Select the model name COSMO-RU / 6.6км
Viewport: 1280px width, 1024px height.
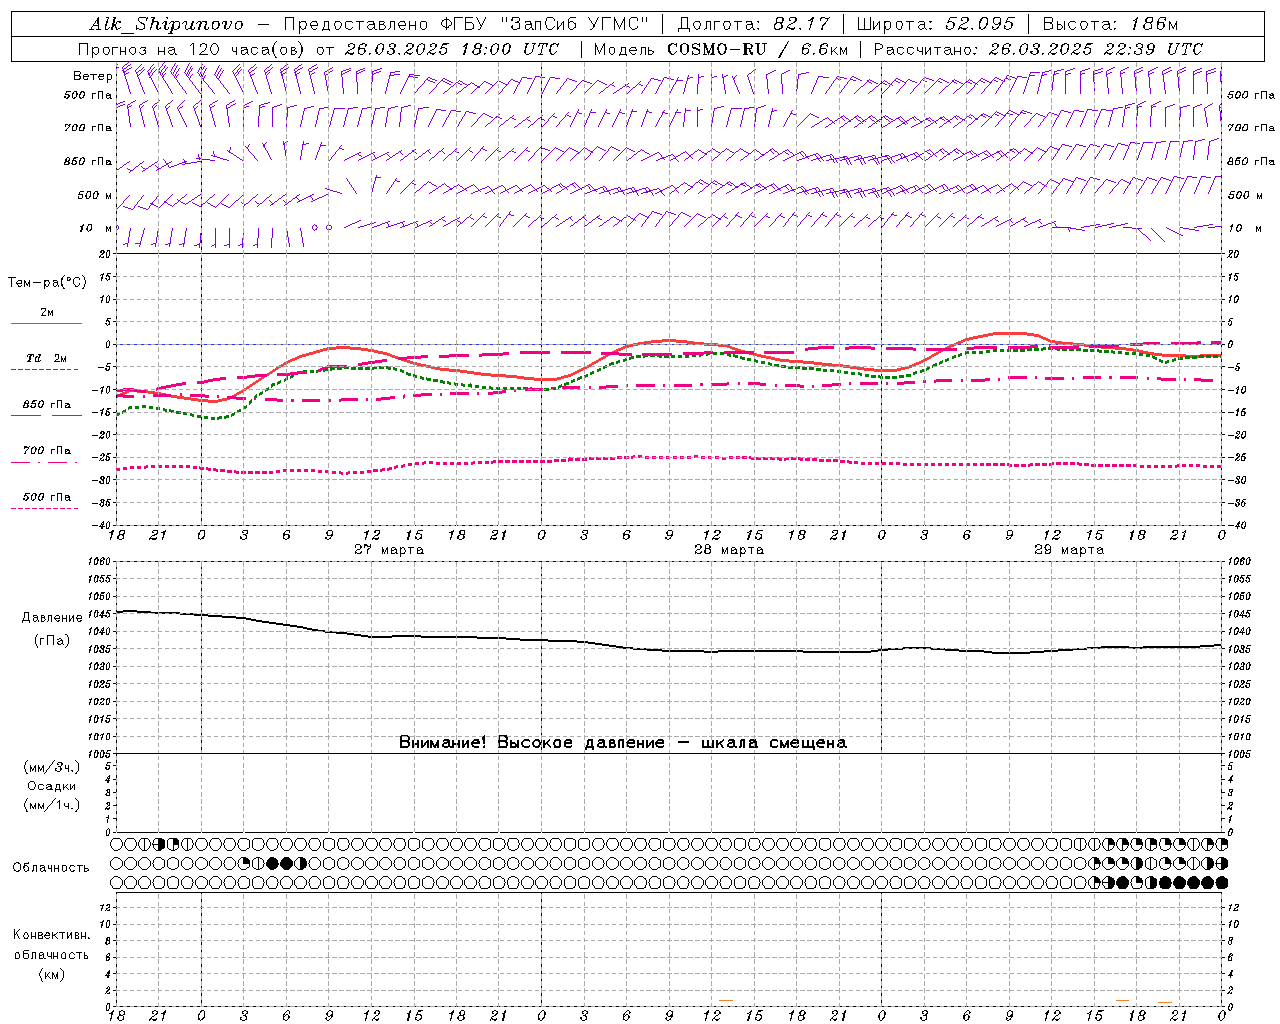pyautogui.click(x=756, y=49)
